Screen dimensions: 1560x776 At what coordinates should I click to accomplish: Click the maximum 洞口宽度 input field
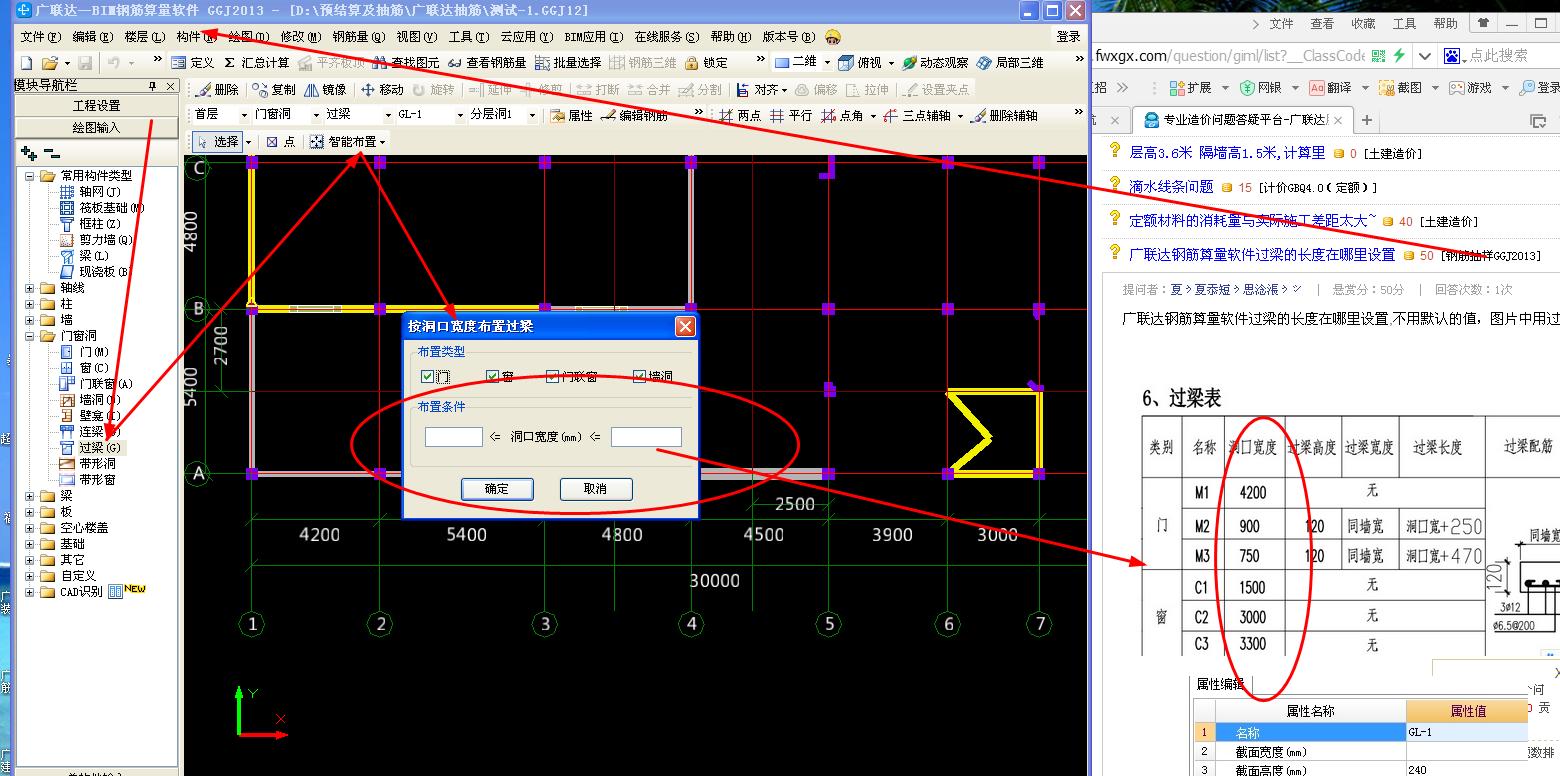646,436
